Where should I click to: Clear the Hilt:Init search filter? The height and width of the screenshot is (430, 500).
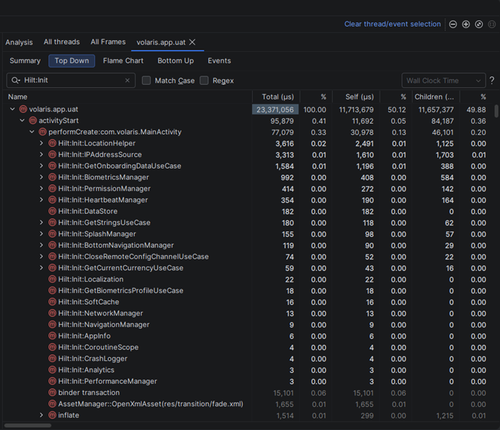pyautogui.click(x=127, y=80)
